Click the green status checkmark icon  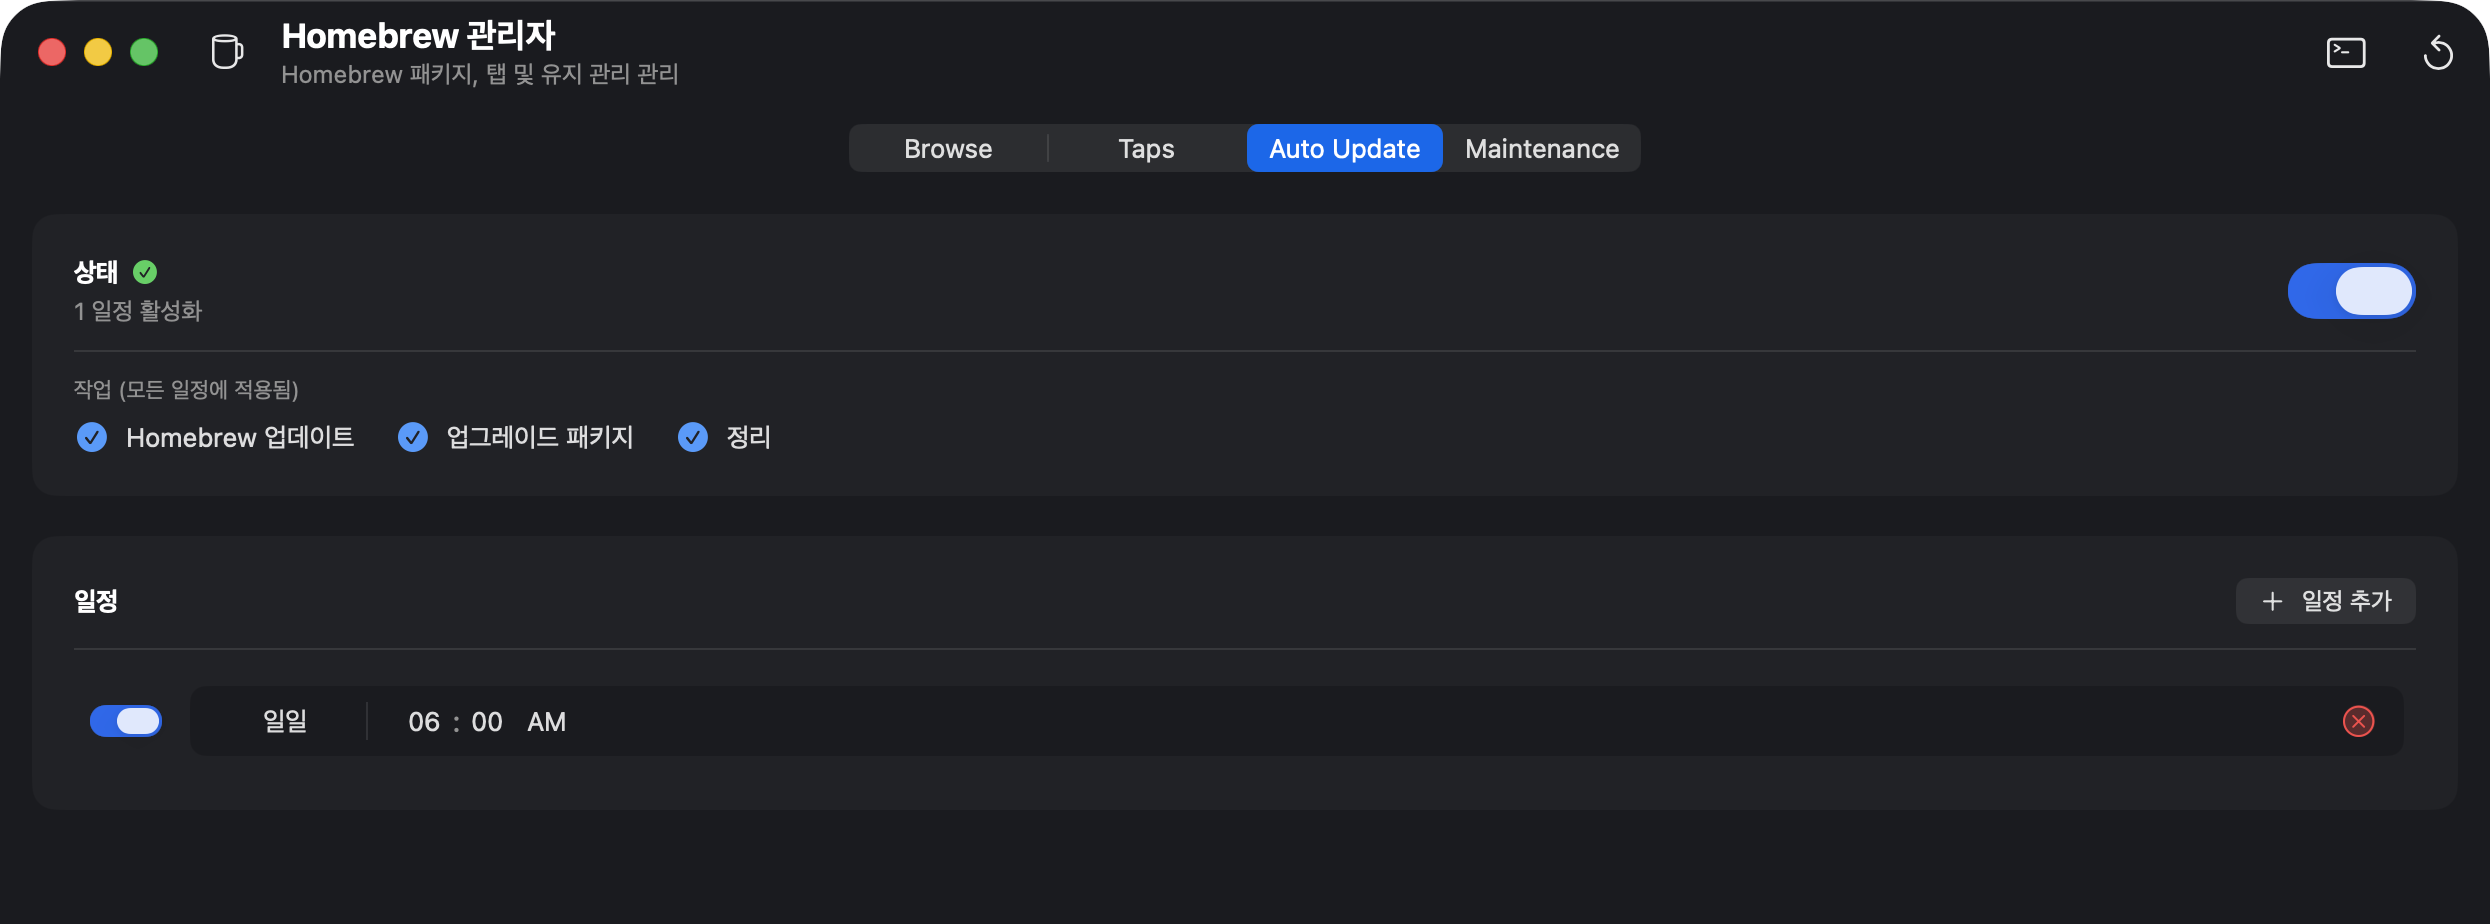coord(145,272)
